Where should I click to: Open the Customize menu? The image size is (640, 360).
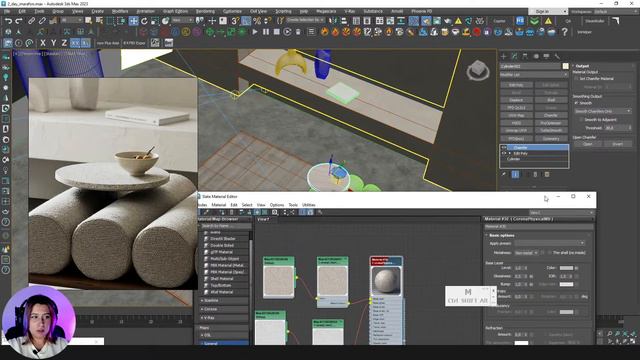click(232, 11)
